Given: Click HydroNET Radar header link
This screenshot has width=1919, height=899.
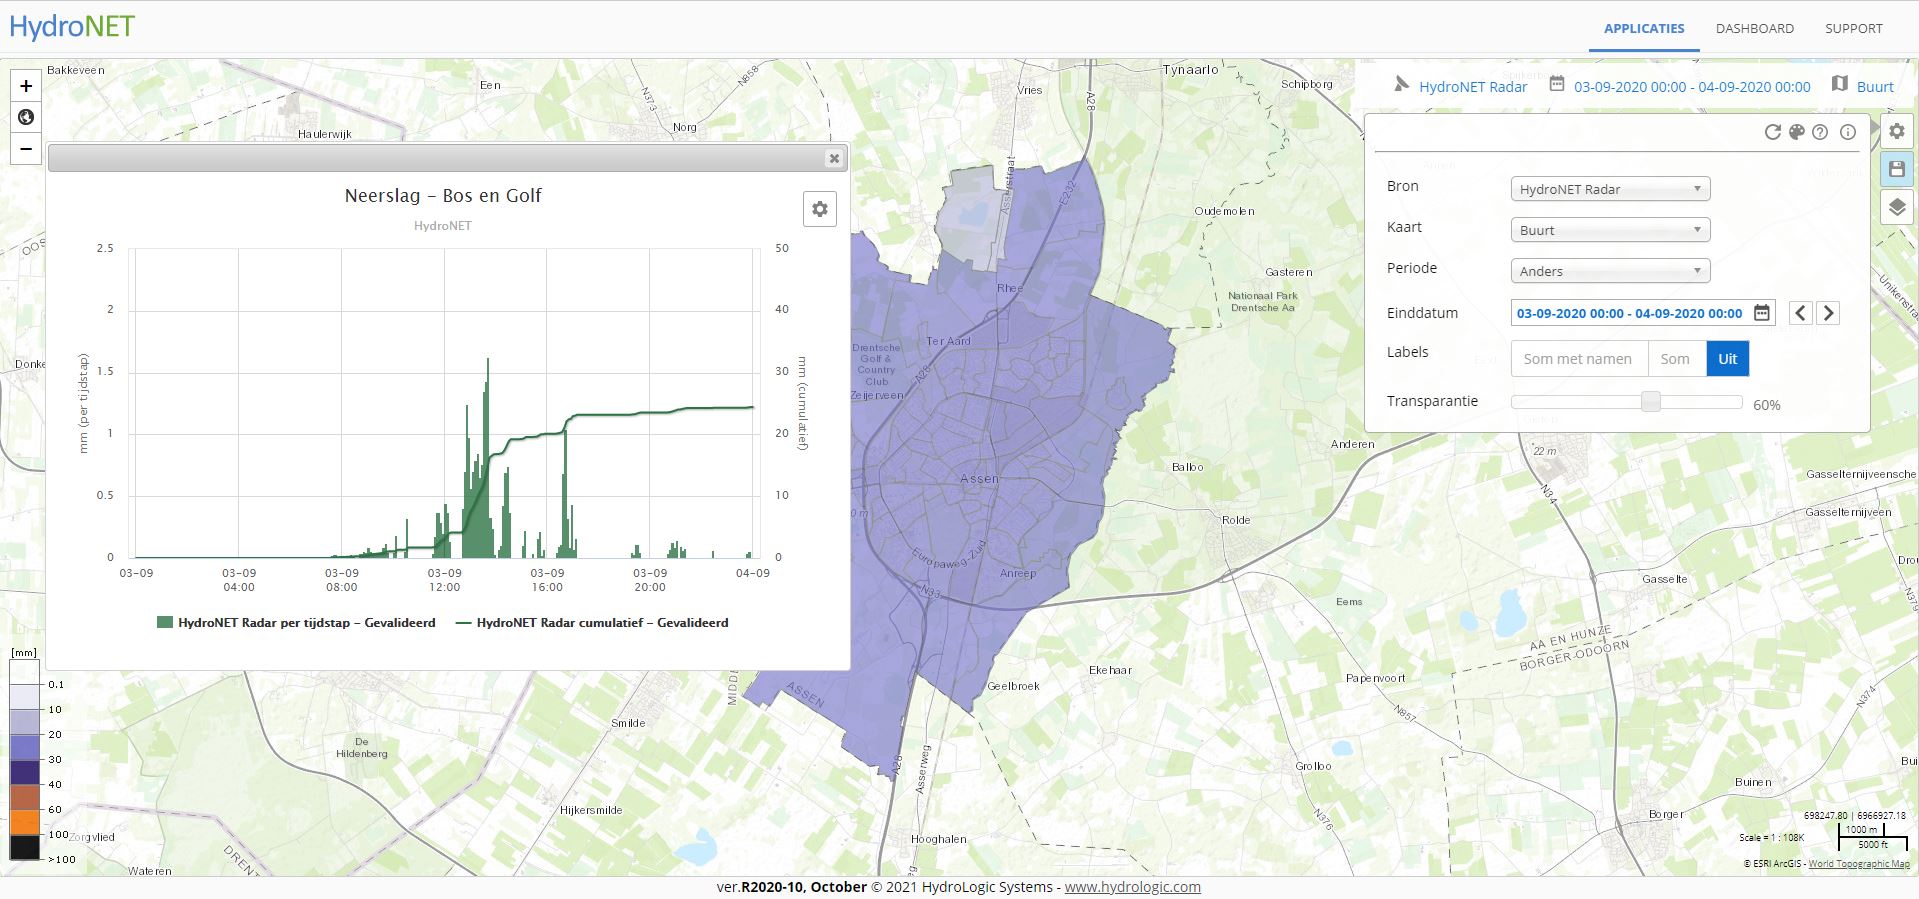Looking at the screenshot, I should pyautogui.click(x=1473, y=87).
